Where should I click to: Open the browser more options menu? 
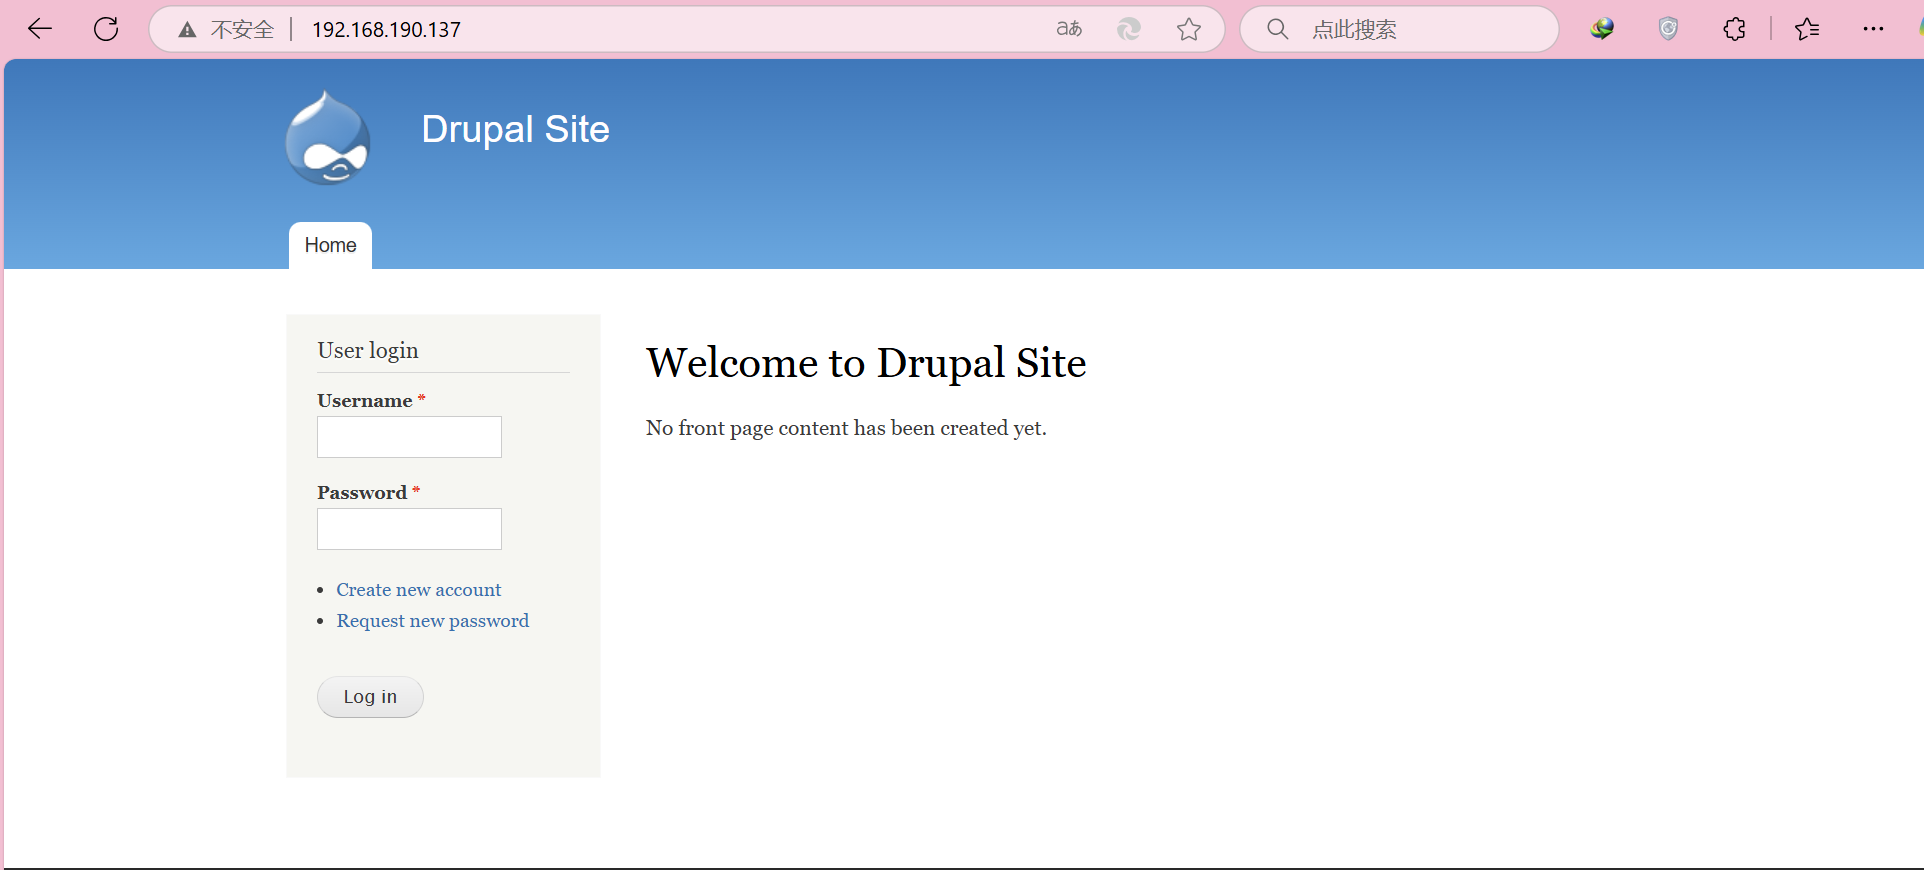[x=1873, y=29]
